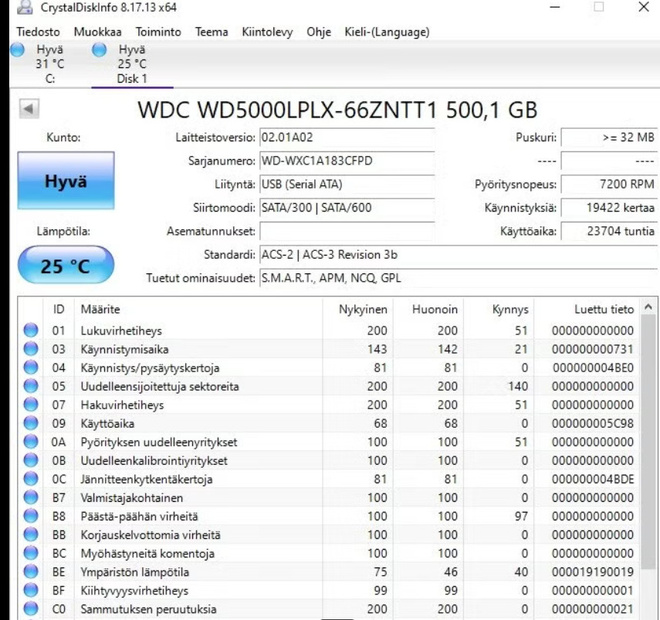Image resolution: width=660 pixels, height=620 pixels.
Task: Click status orb for 09 Käyttöaika row
Action: (x=31, y=423)
